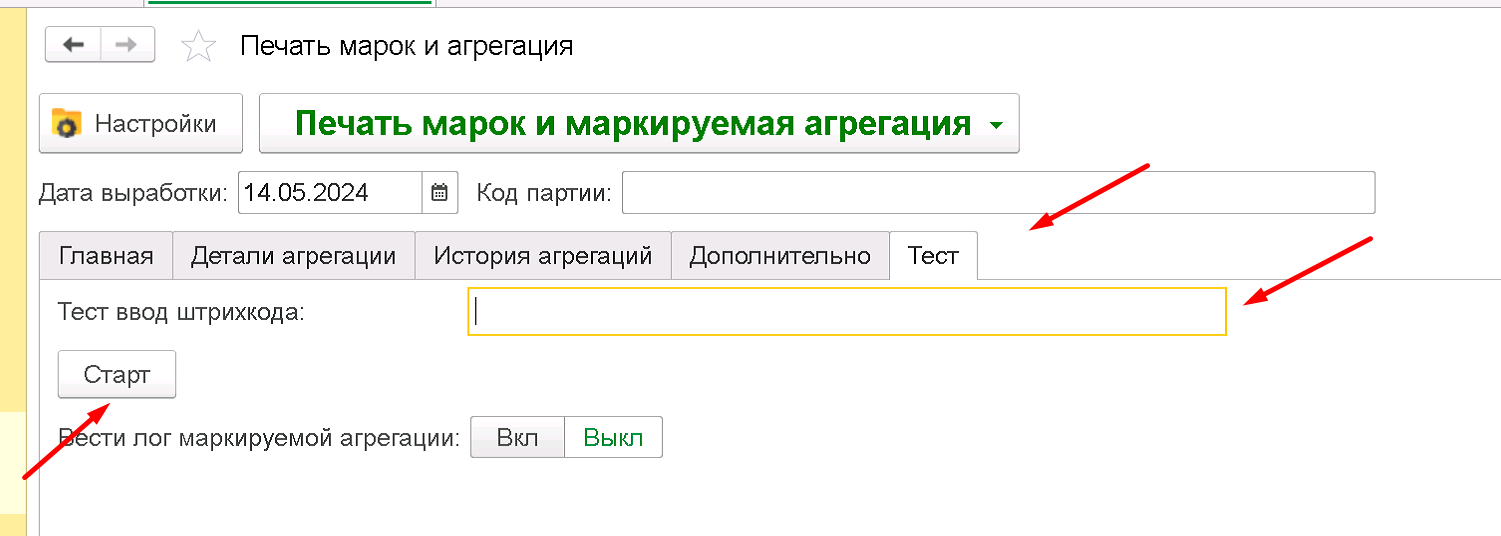Screen dimensions: 1501x536
Task: Add page to favorites with star icon
Action: 198,47
